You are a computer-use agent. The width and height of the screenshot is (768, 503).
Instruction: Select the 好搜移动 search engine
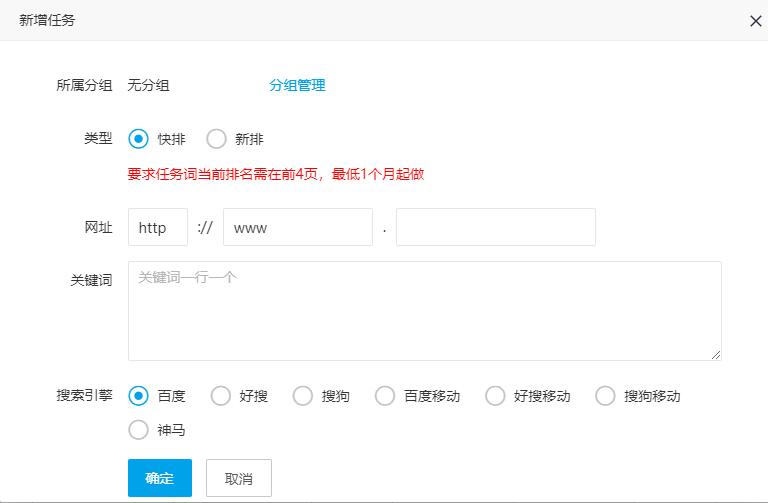pos(495,396)
